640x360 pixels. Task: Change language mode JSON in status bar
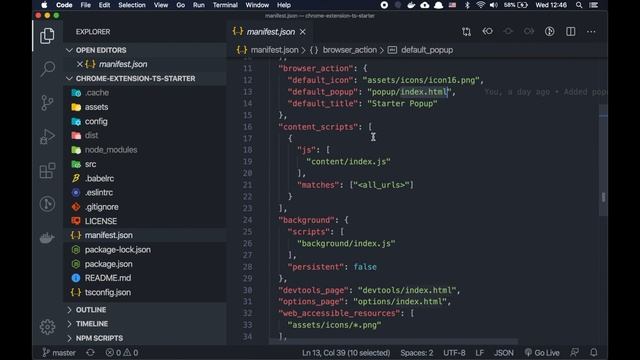[x=504, y=353]
